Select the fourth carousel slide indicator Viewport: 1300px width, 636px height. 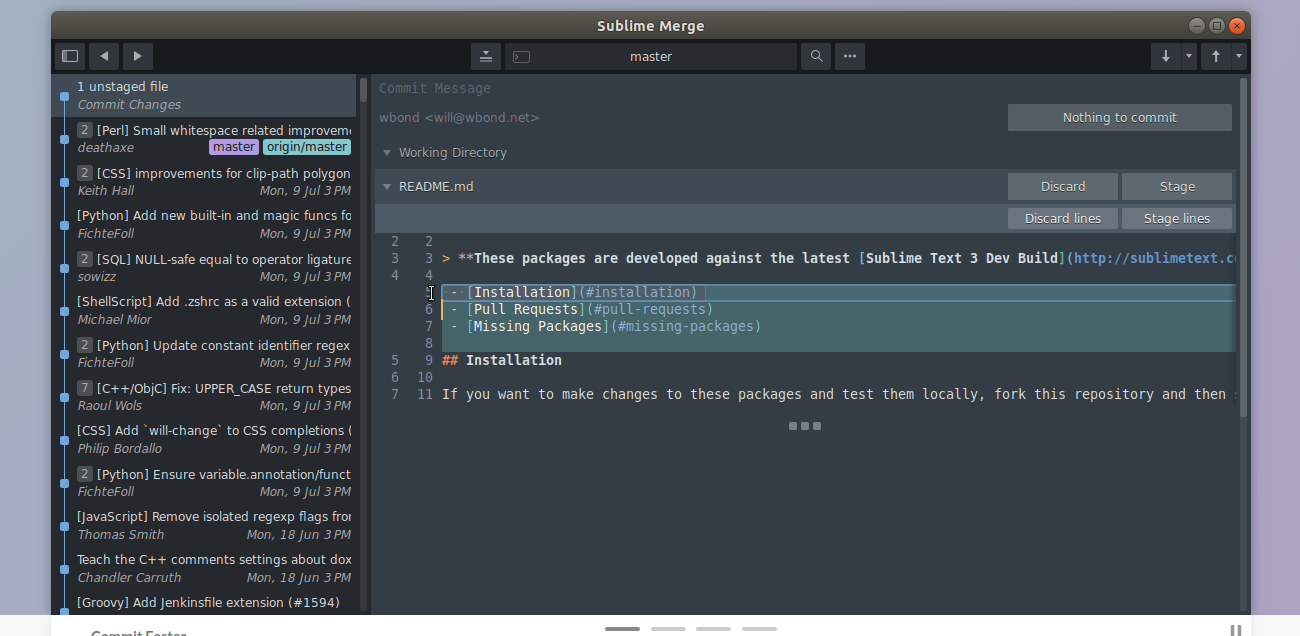pyautogui.click(x=759, y=629)
